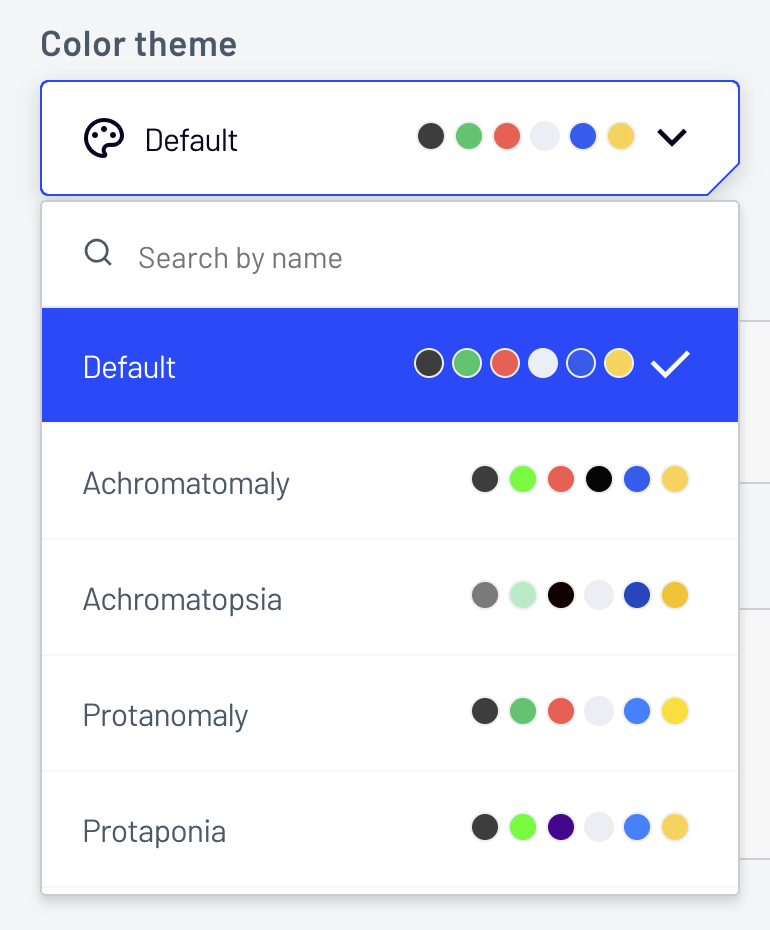Collapse the Color theme dropdown chevron
Viewport: 770px width, 930px height.
tap(672, 137)
